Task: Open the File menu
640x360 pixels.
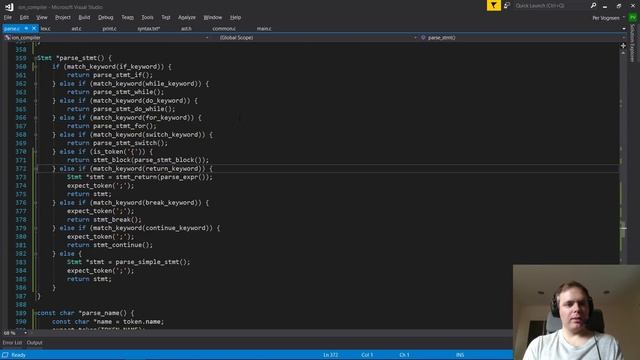Action: click(x=8, y=18)
